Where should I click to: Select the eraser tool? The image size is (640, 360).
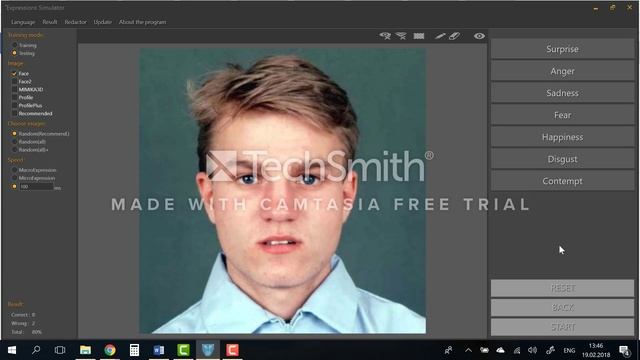point(455,36)
